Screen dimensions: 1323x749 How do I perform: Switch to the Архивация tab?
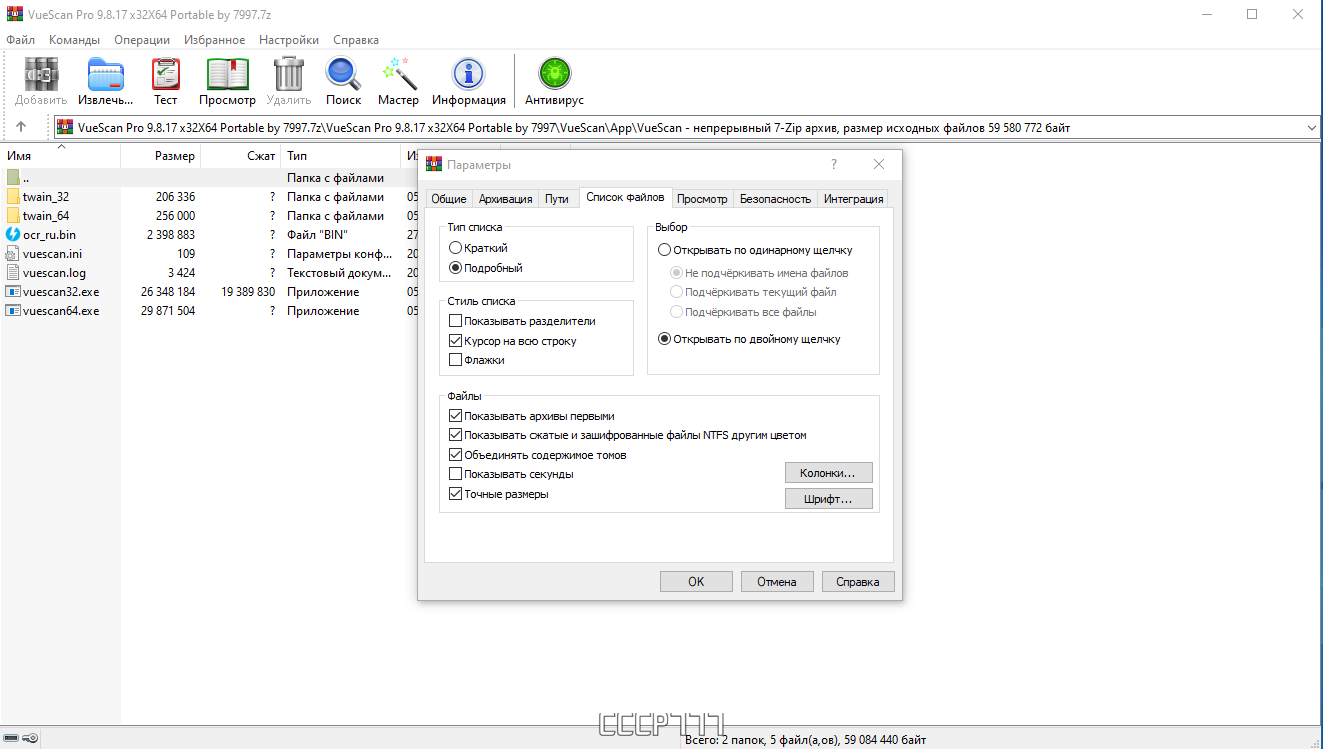[x=505, y=199]
